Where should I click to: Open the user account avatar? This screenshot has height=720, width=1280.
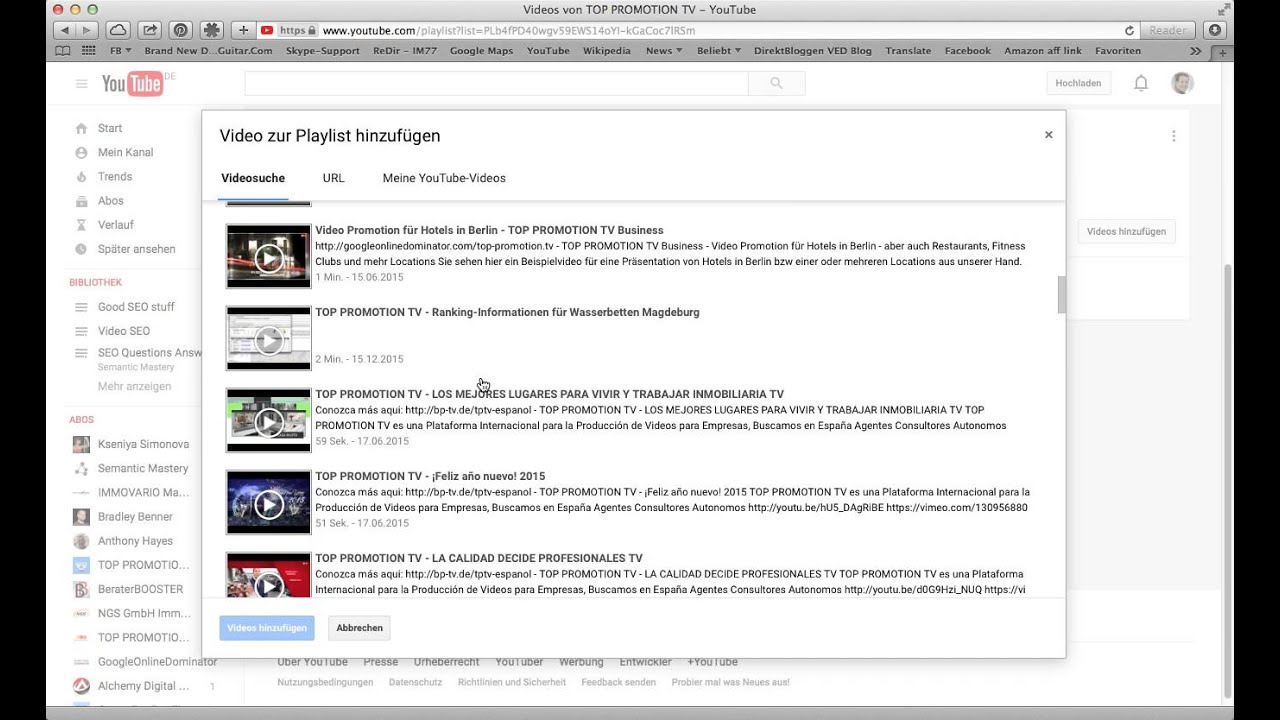coord(1182,83)
